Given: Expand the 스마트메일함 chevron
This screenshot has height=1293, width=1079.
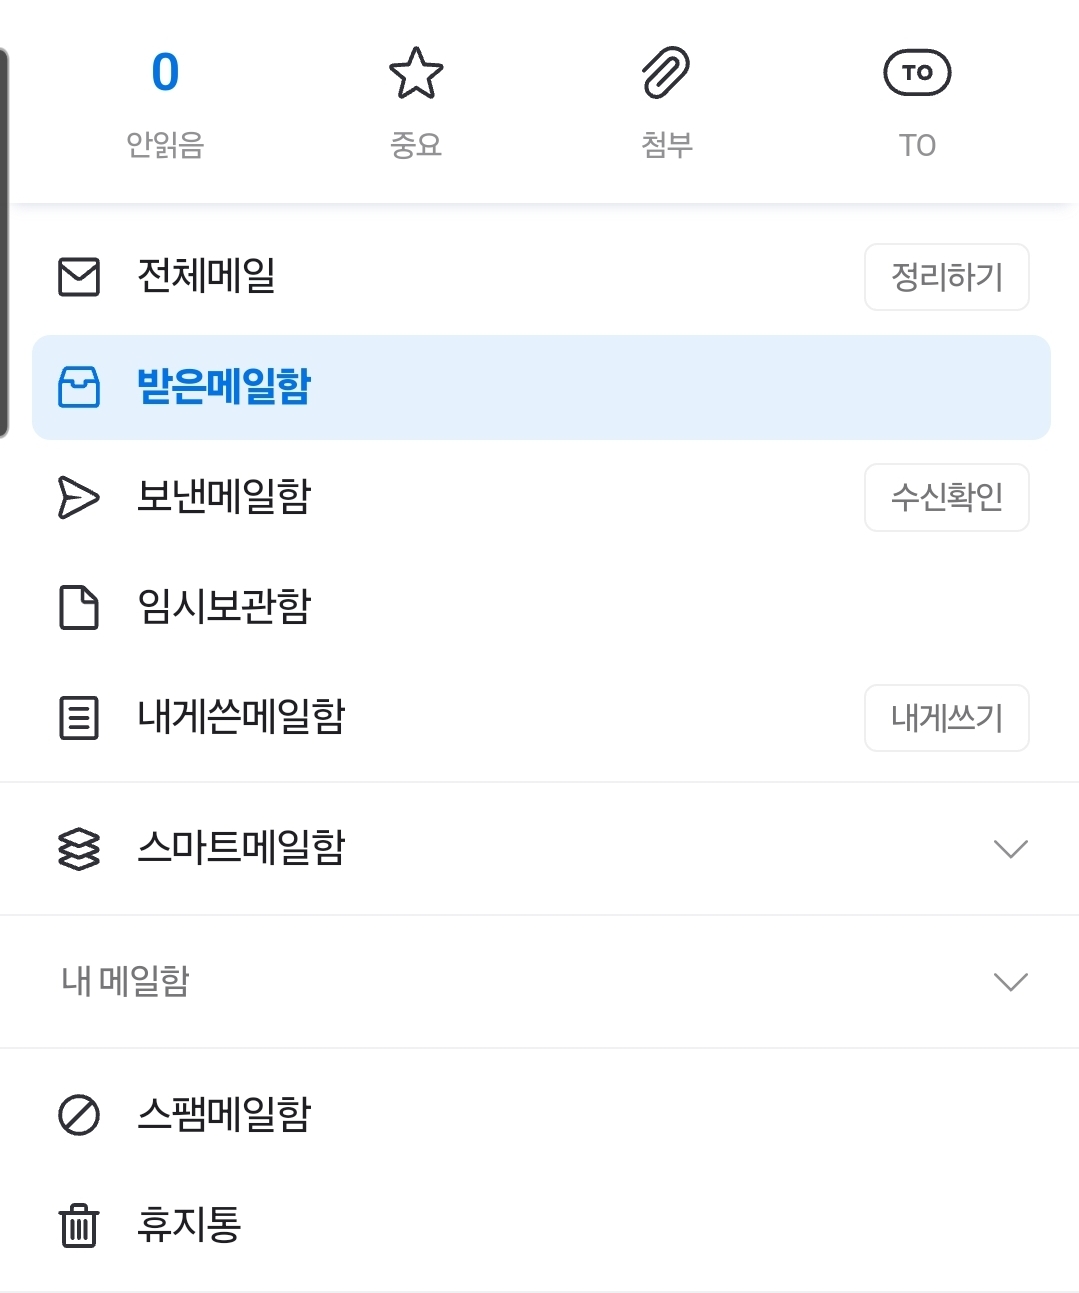Looking at the screenshot, I should coord(1010,849).
